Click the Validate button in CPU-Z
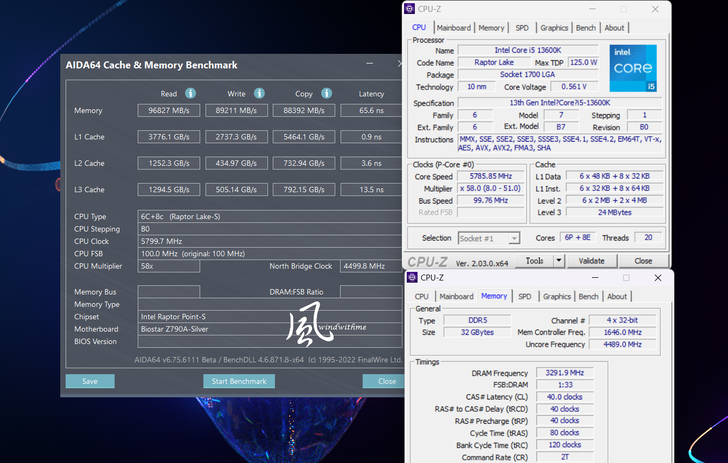The width and height of the screenshot is (728, 463). [x=593, y=261]
